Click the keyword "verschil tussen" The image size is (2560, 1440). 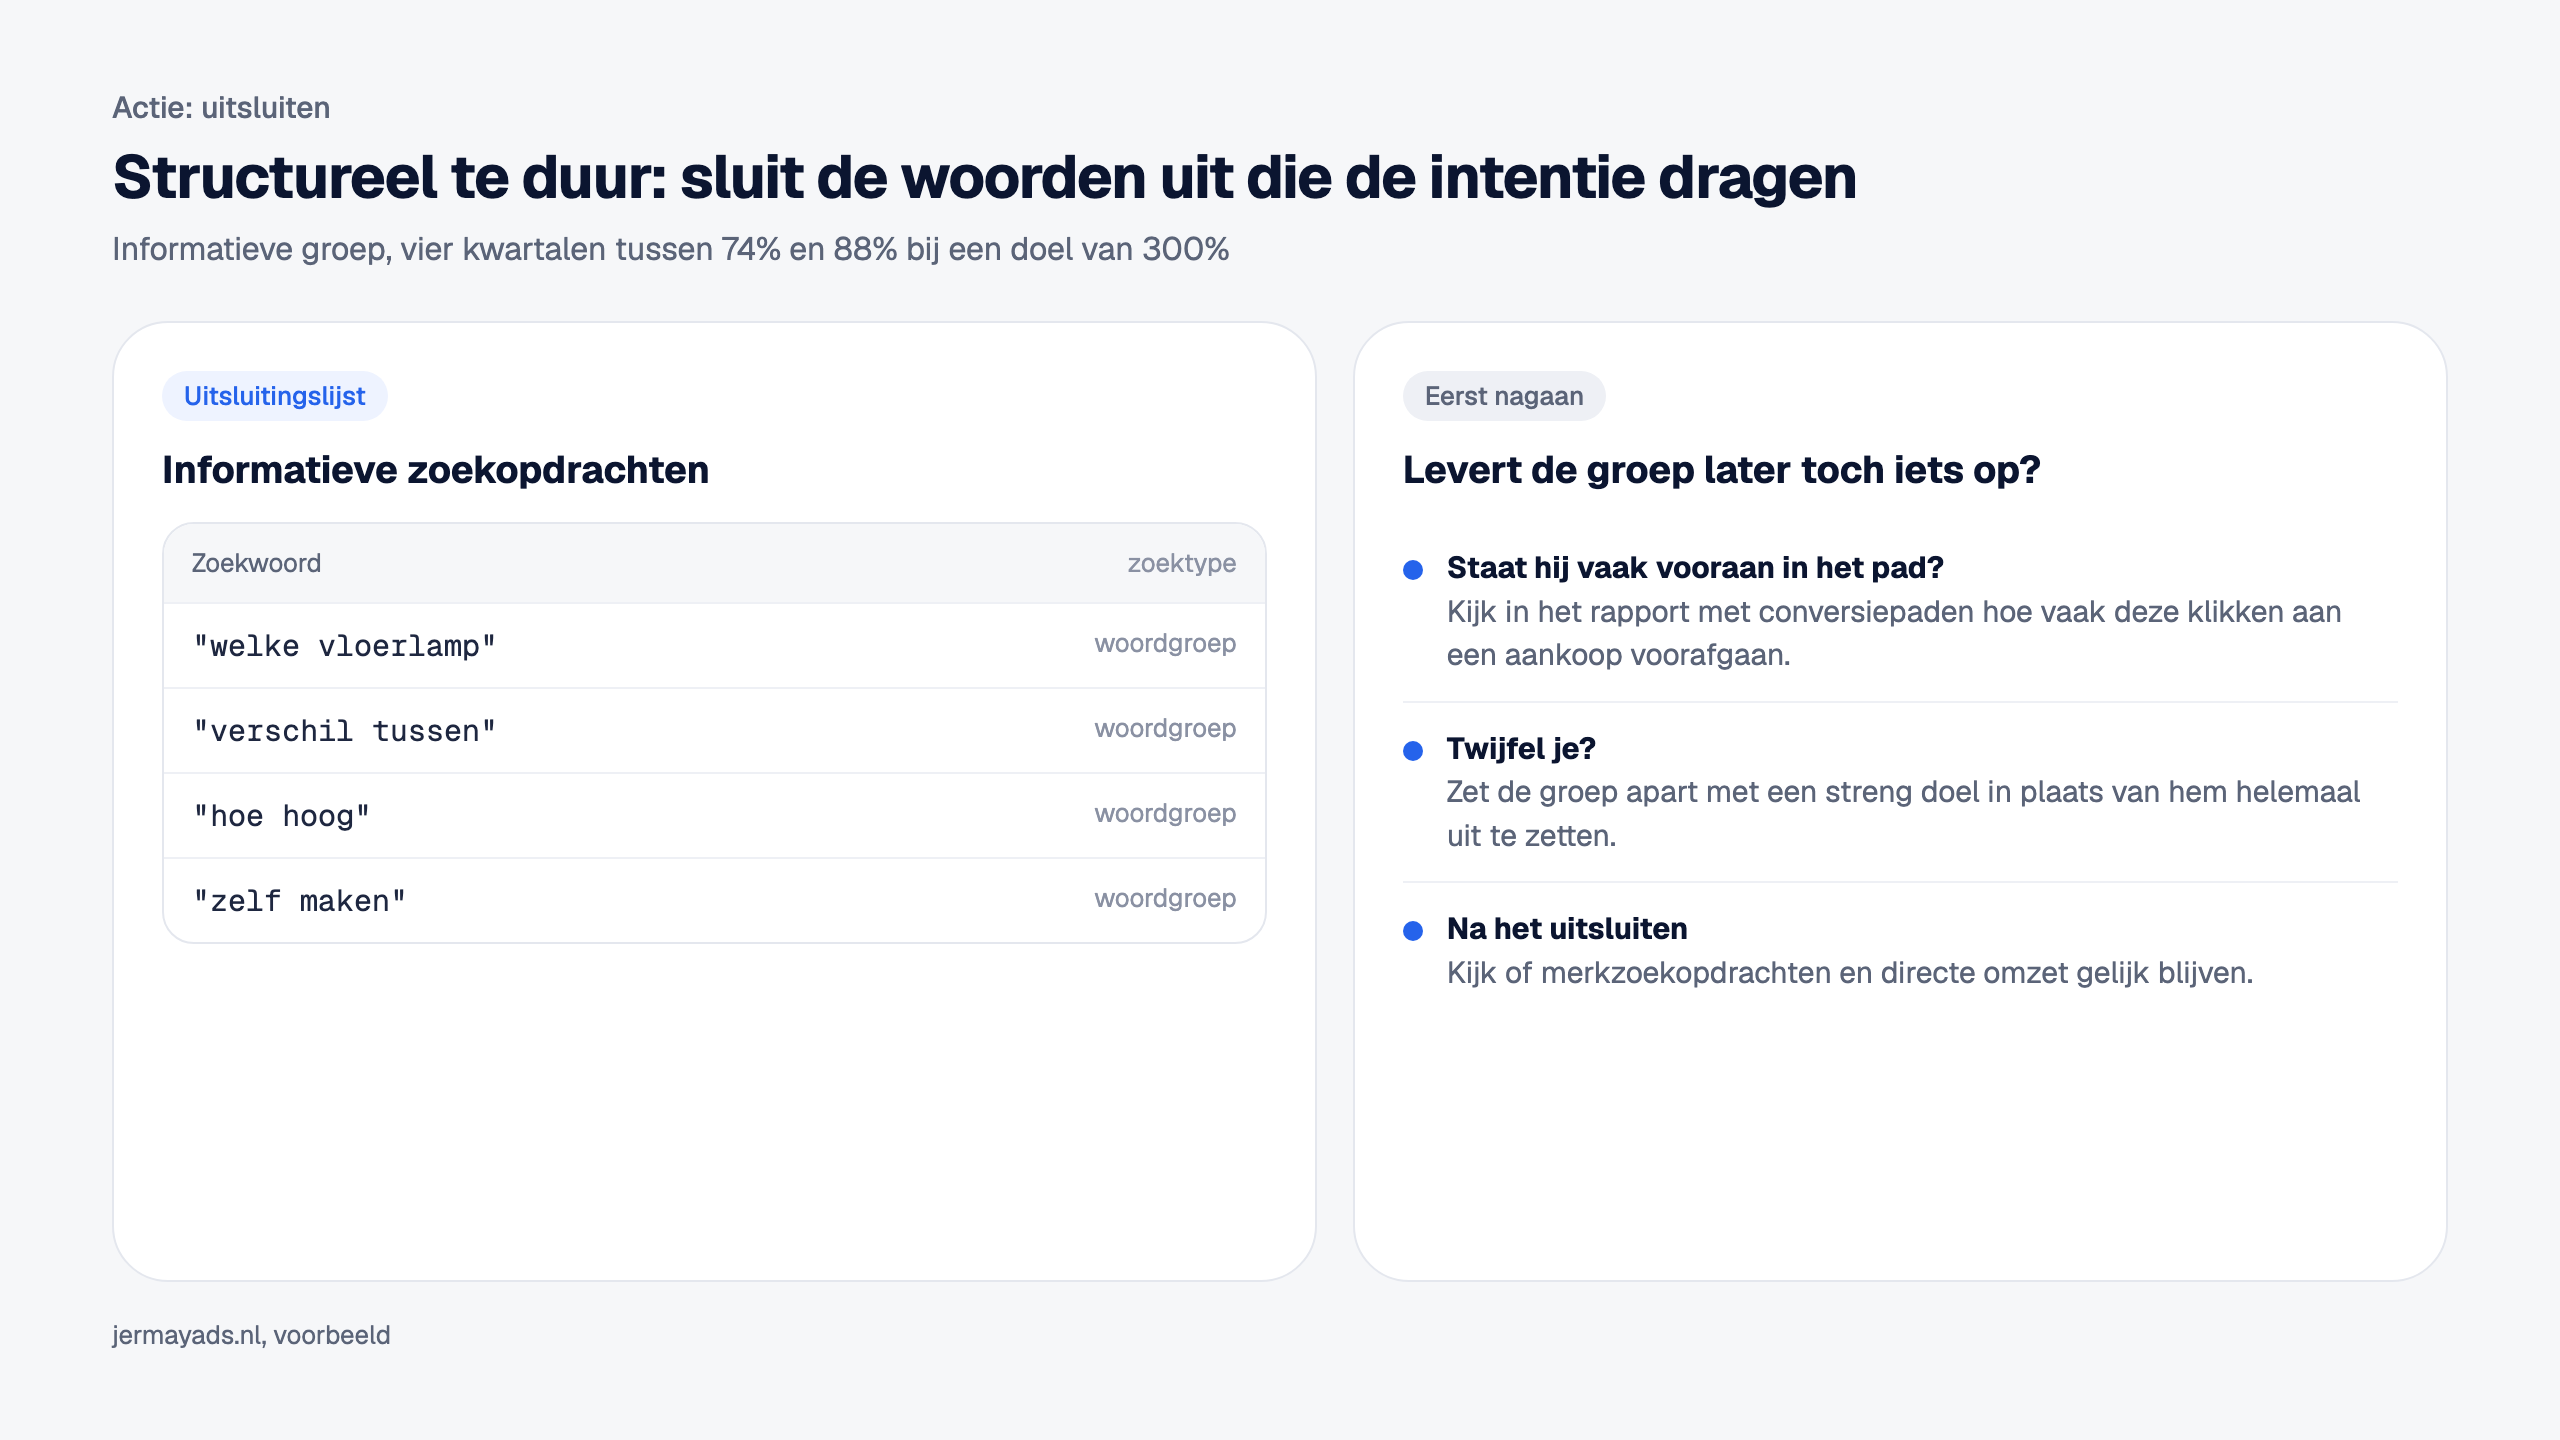[345, 731]
